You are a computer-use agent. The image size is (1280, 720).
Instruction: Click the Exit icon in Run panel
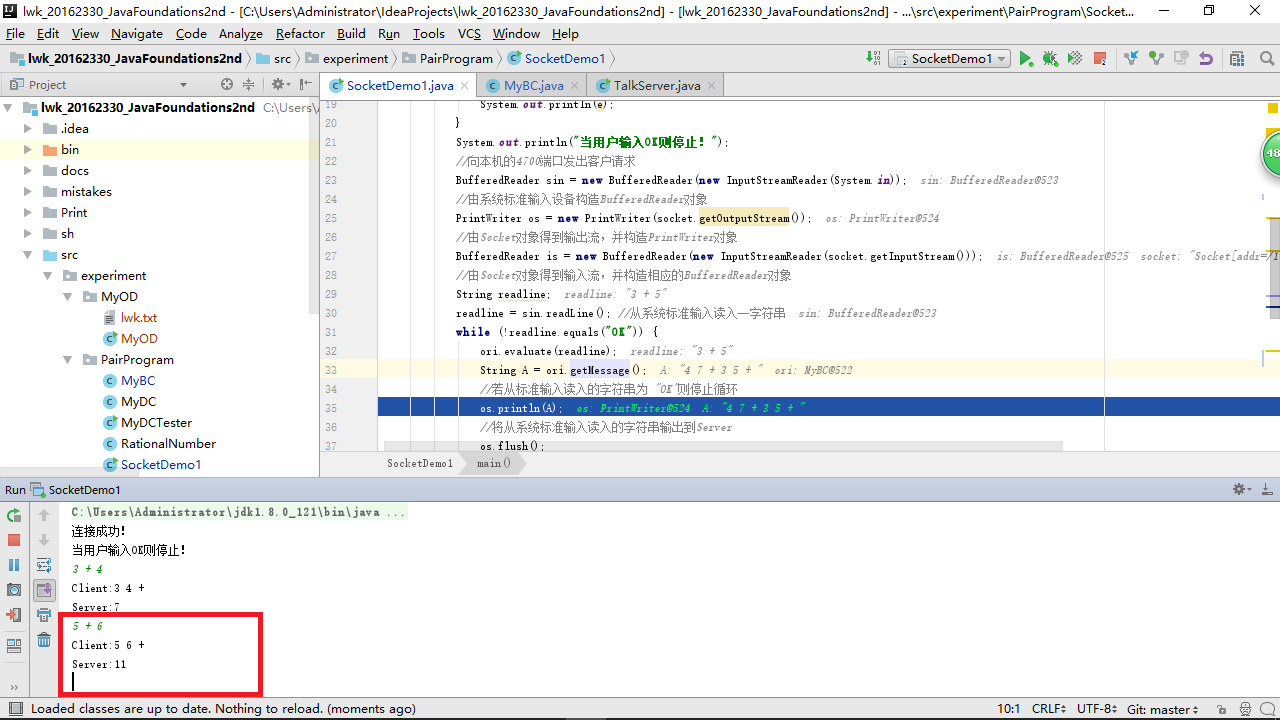[14, 615]
